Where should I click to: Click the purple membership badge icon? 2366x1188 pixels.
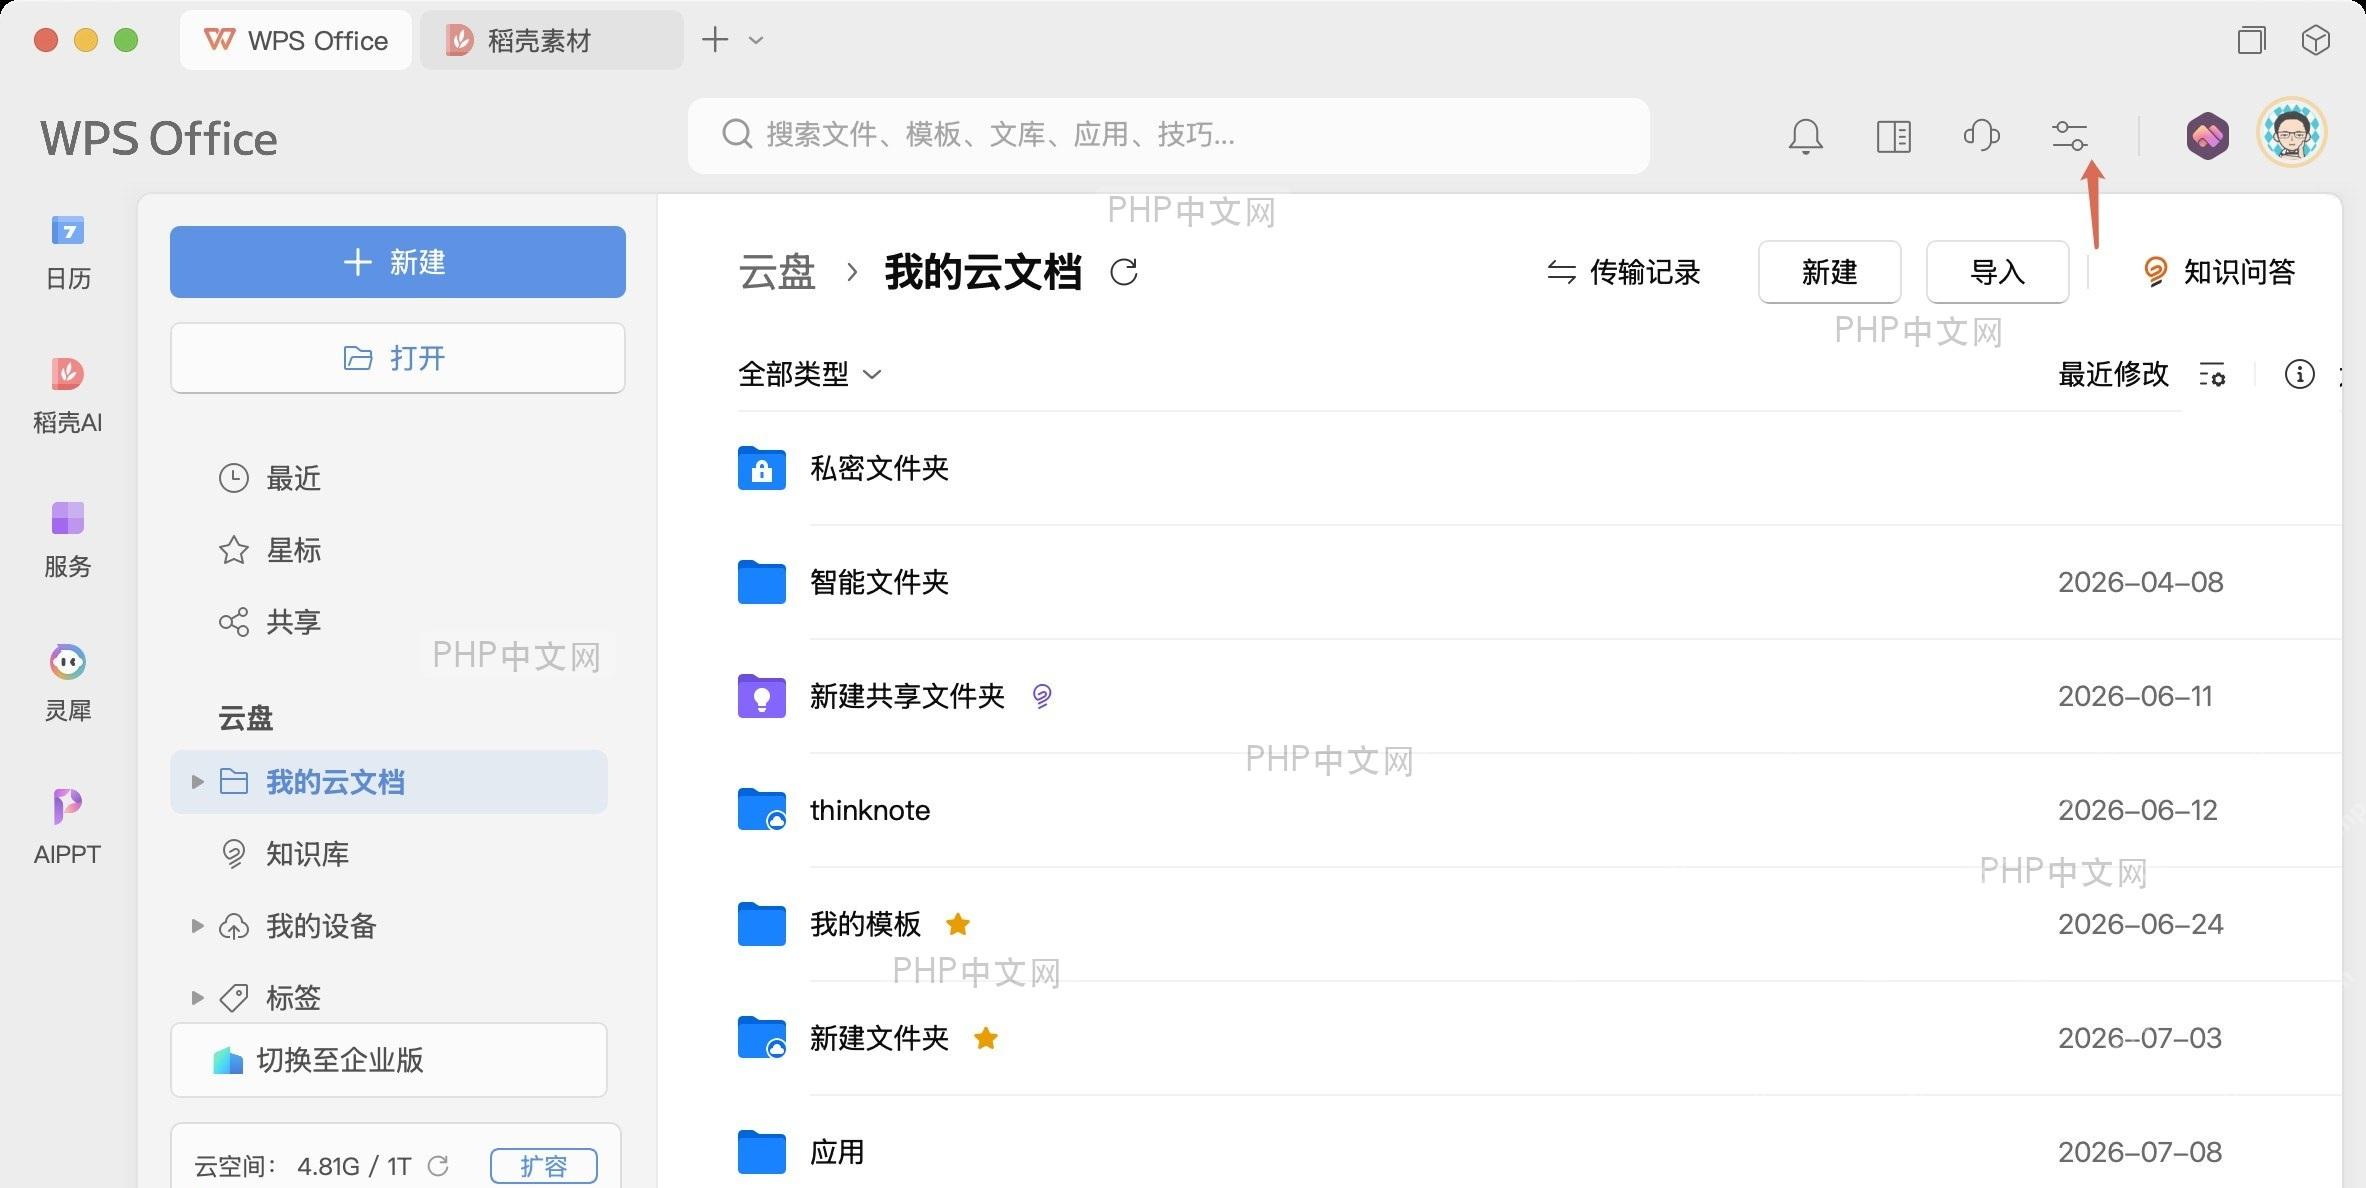tap(2207, 135)
